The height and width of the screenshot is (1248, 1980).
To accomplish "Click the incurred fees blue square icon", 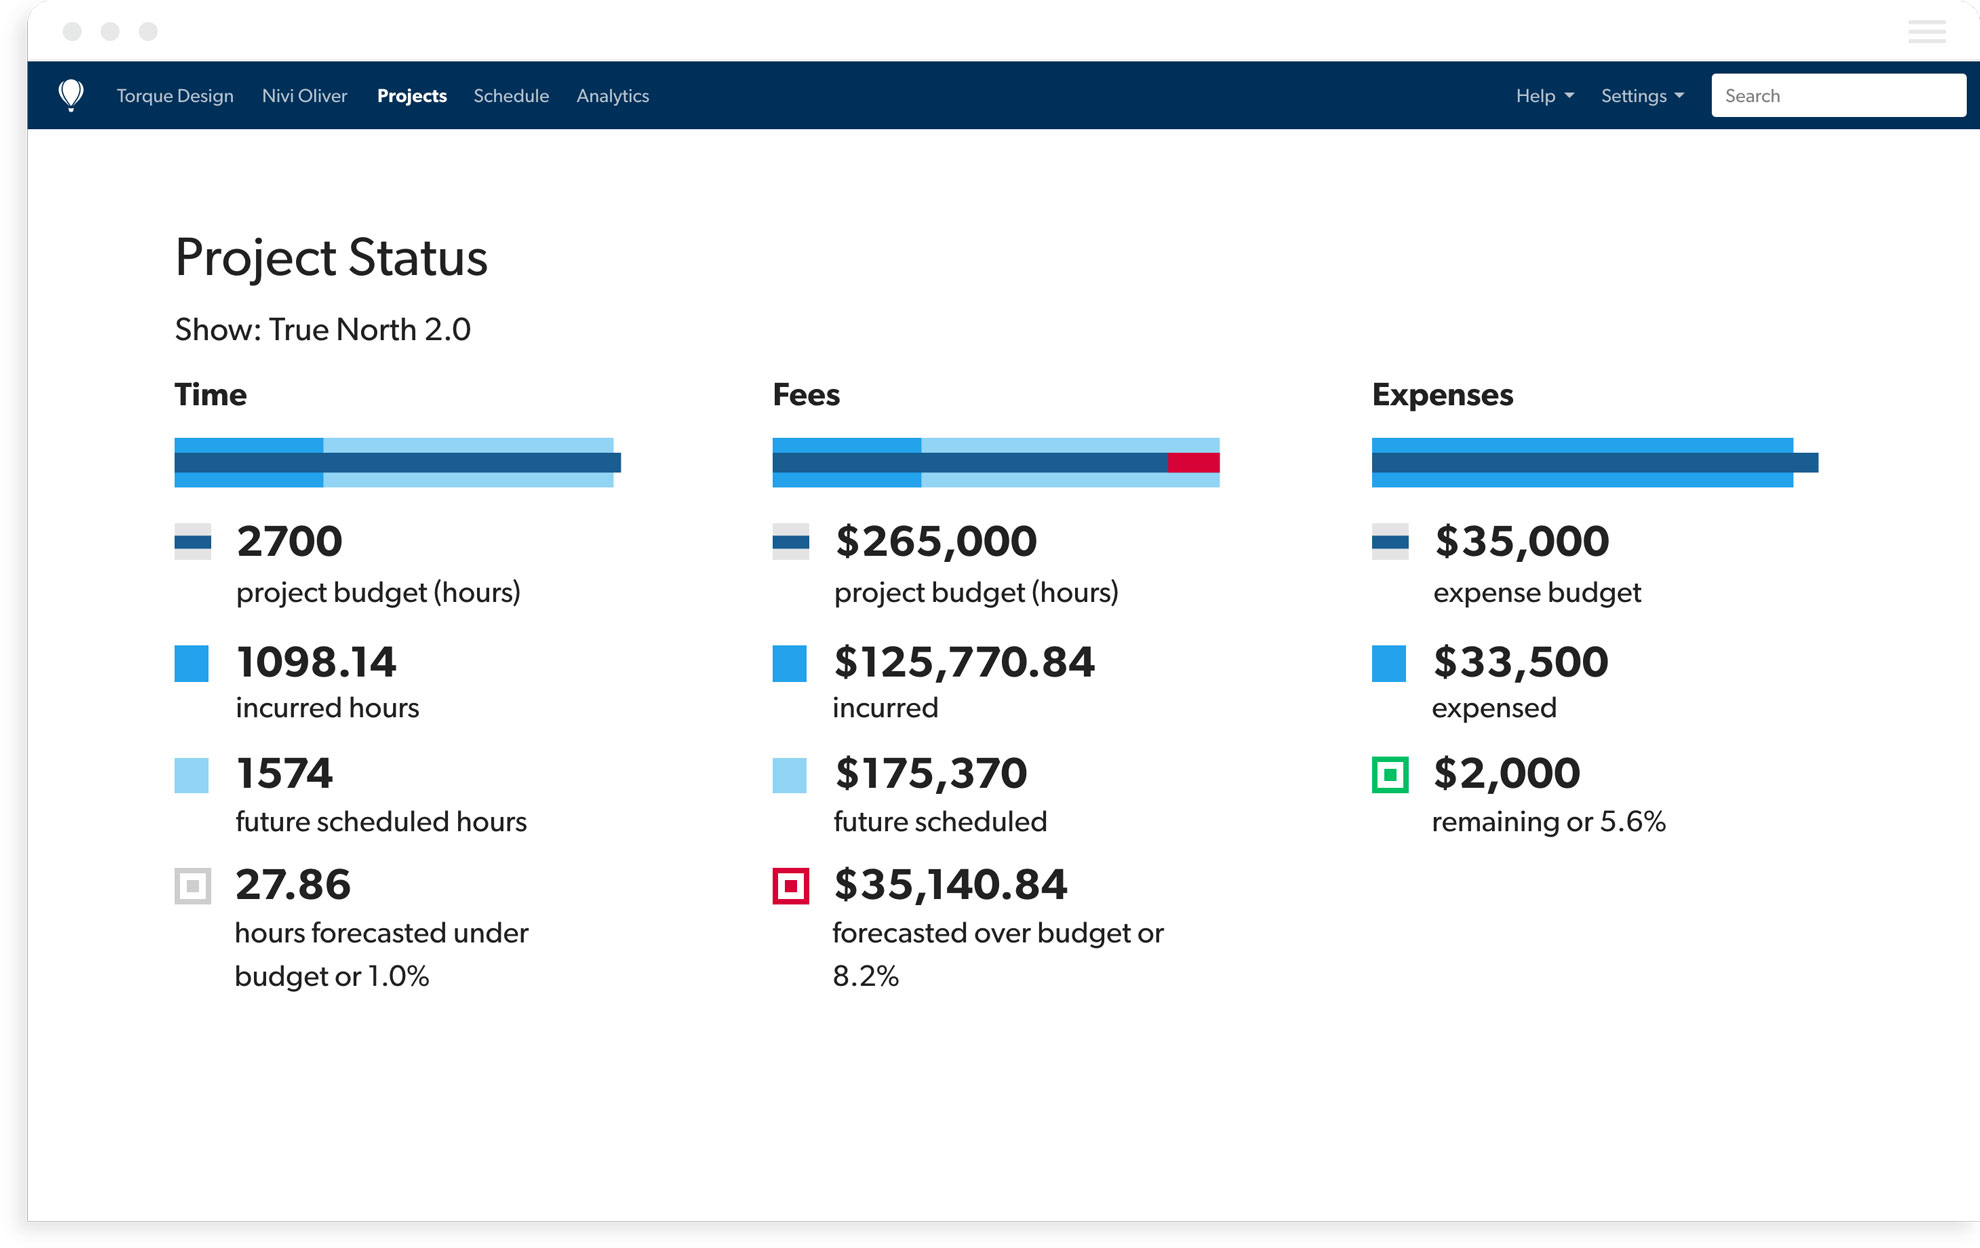I will [x=790, y=662].
